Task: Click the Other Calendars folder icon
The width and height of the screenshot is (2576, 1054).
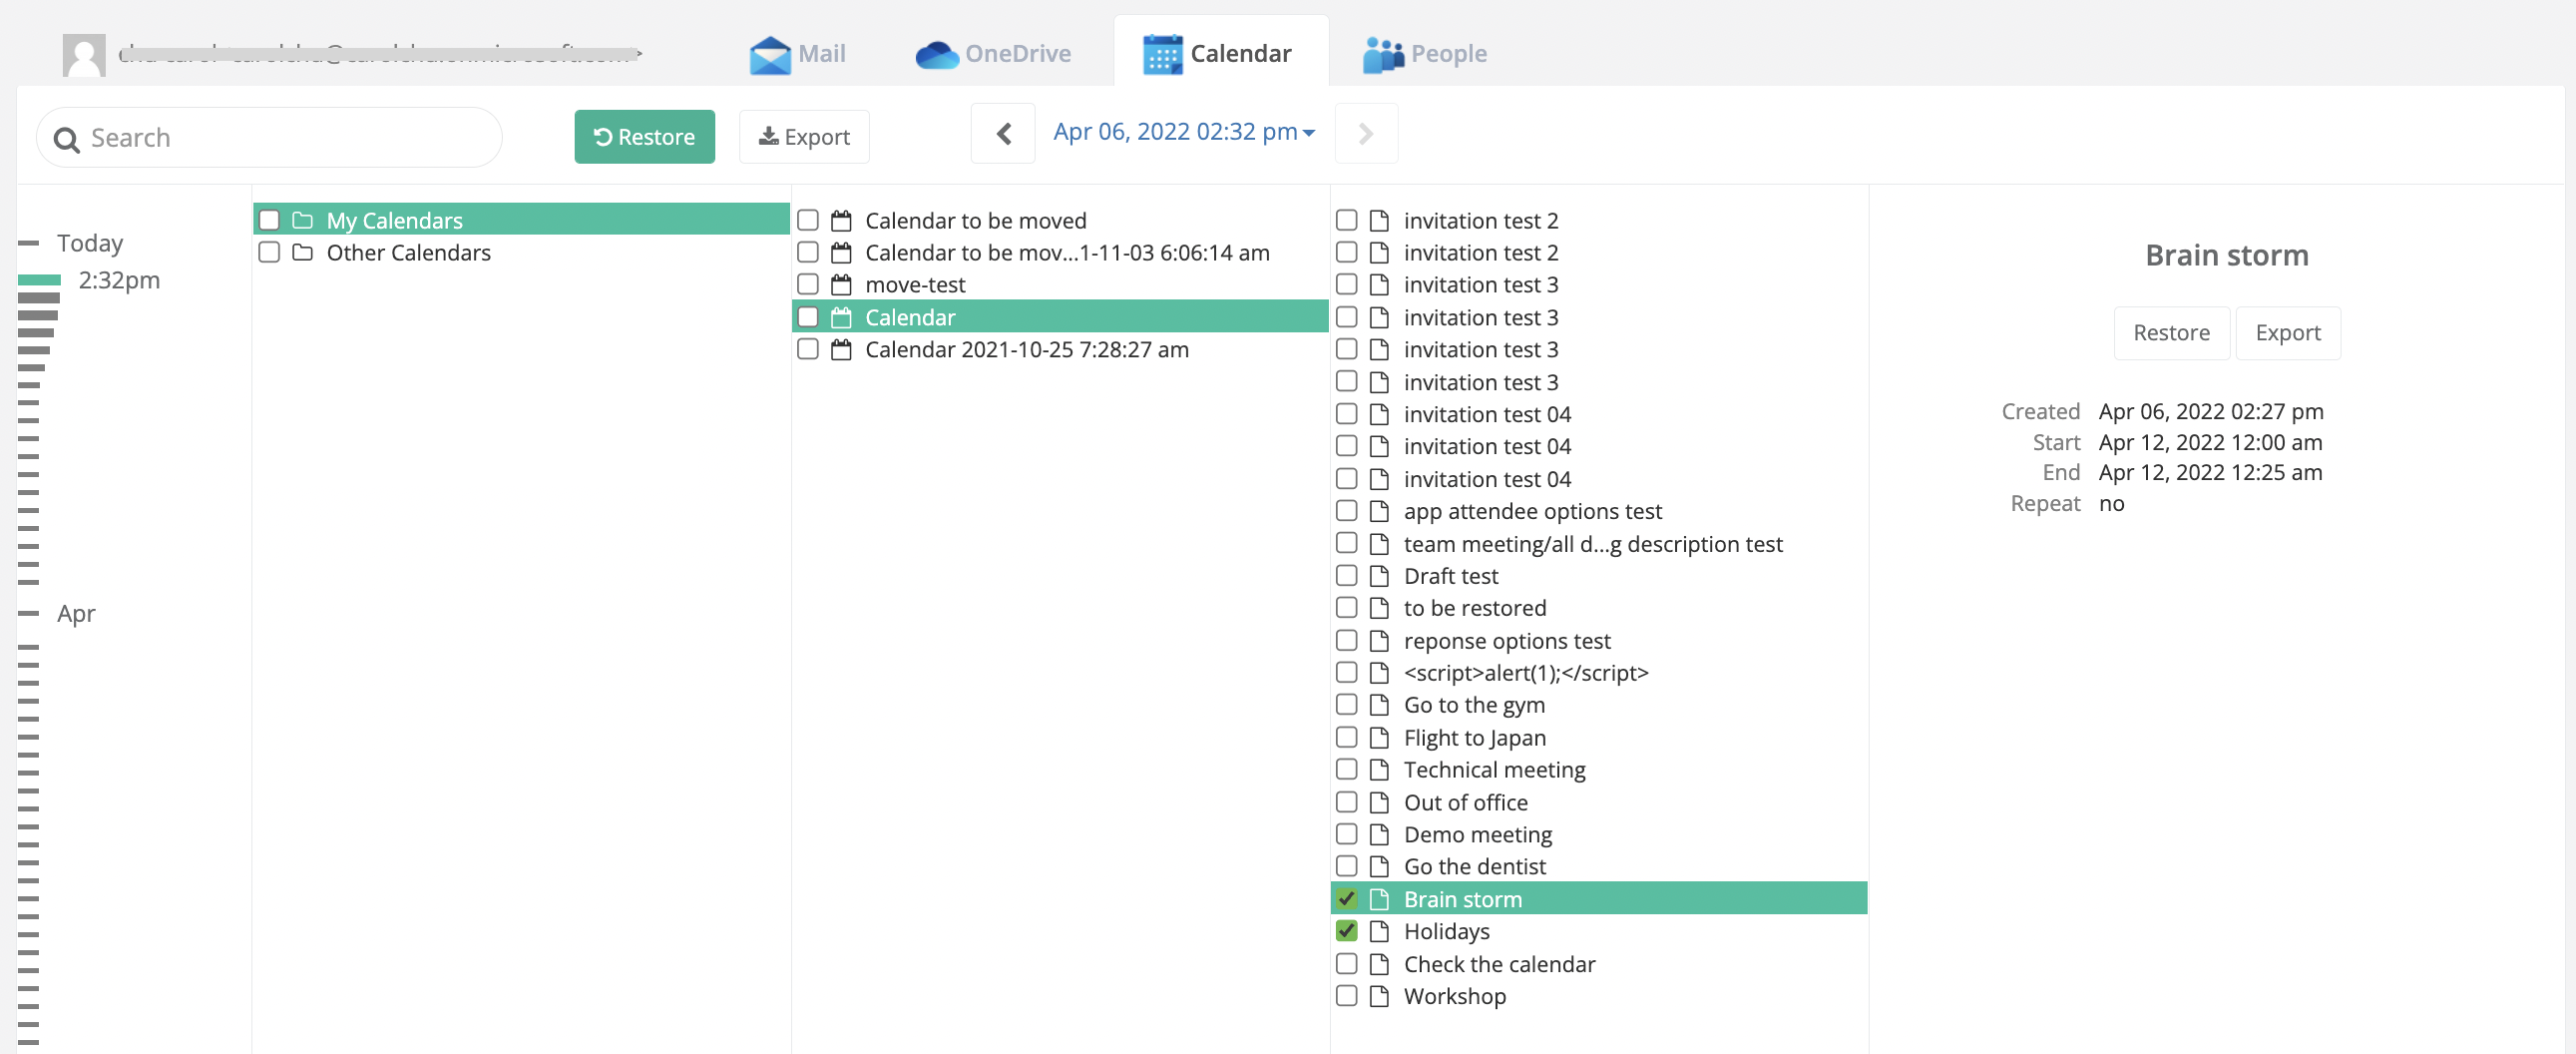Action: point(302,252)
